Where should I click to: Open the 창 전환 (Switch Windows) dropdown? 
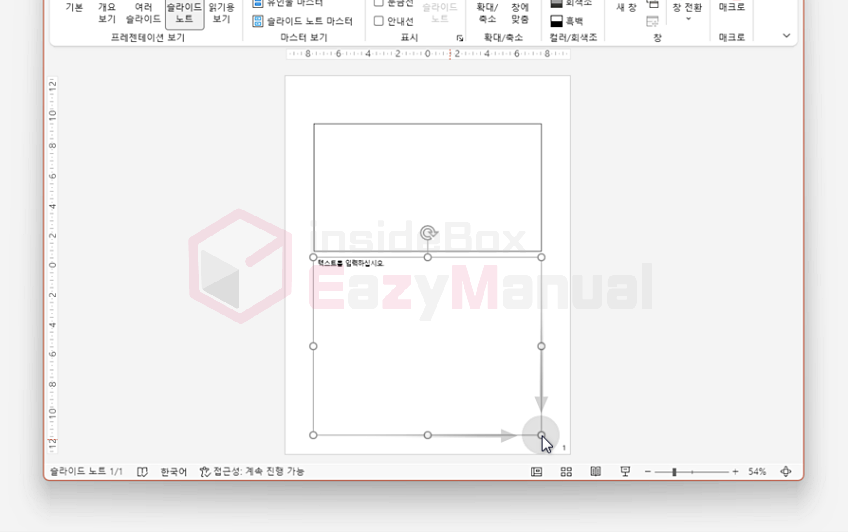tap(687, 11)
